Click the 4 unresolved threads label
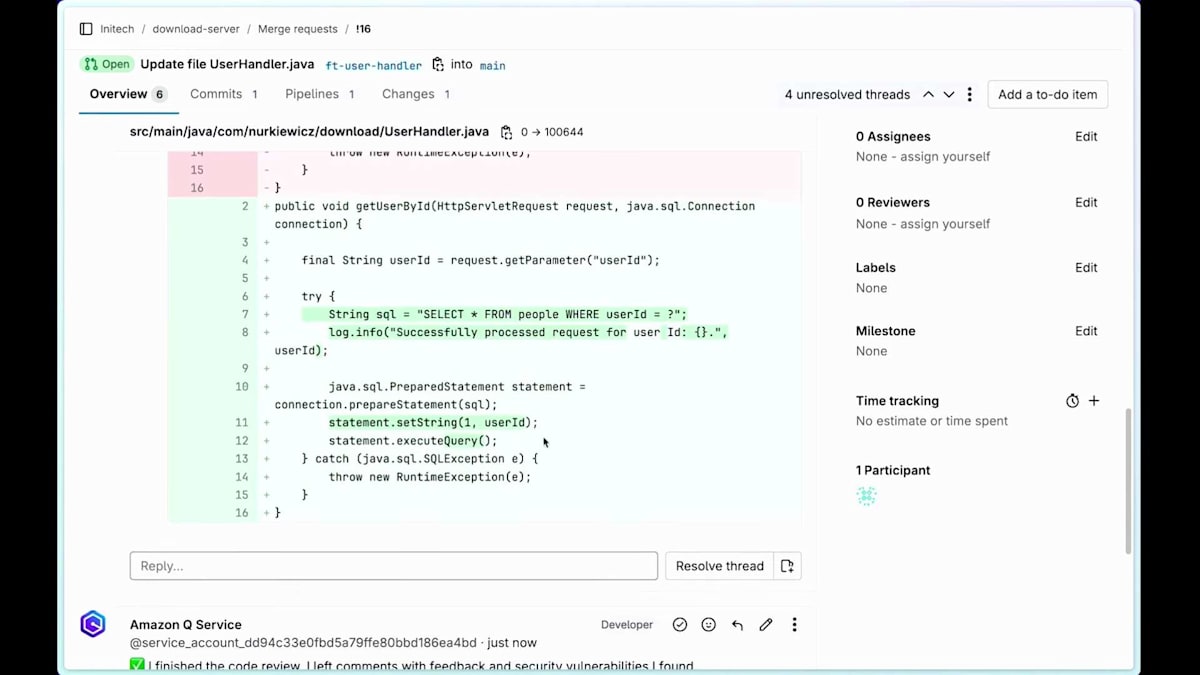 point(847,94)
